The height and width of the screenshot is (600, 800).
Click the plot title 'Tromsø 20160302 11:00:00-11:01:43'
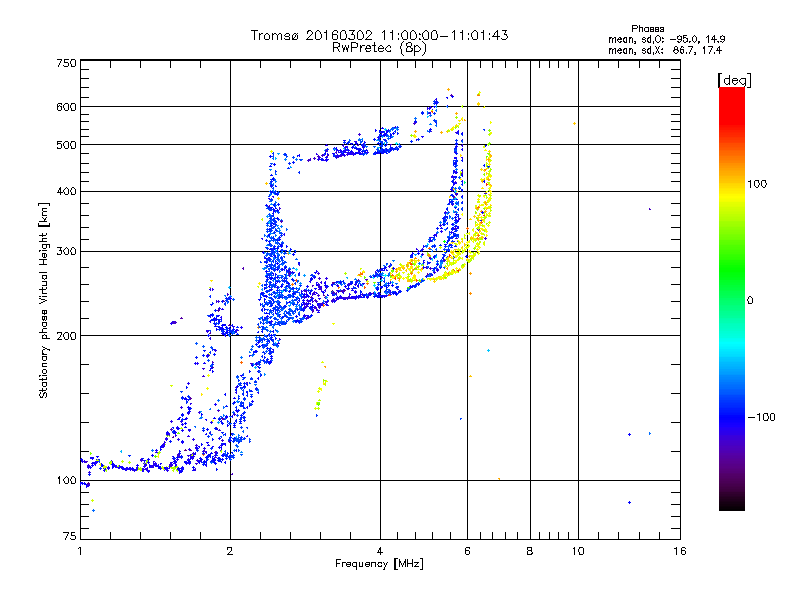pos(379,35)
